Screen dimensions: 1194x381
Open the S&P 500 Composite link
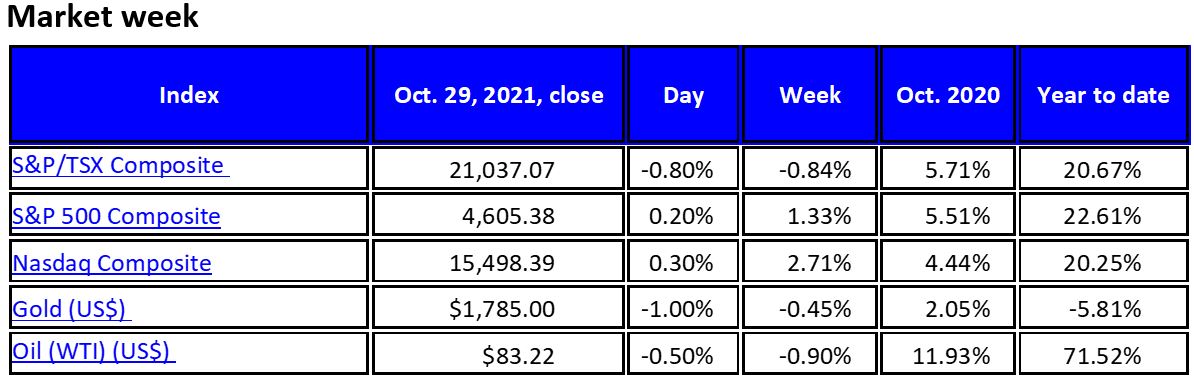(x=116, y=216)
